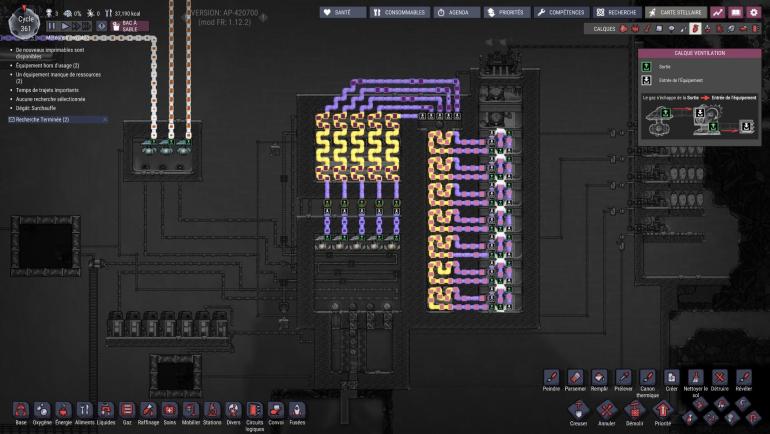Viewport: 770px width, 434px height.
Task: Toggle the highlighted ventilation overlay icon
Action: click(x=695, y=28)
